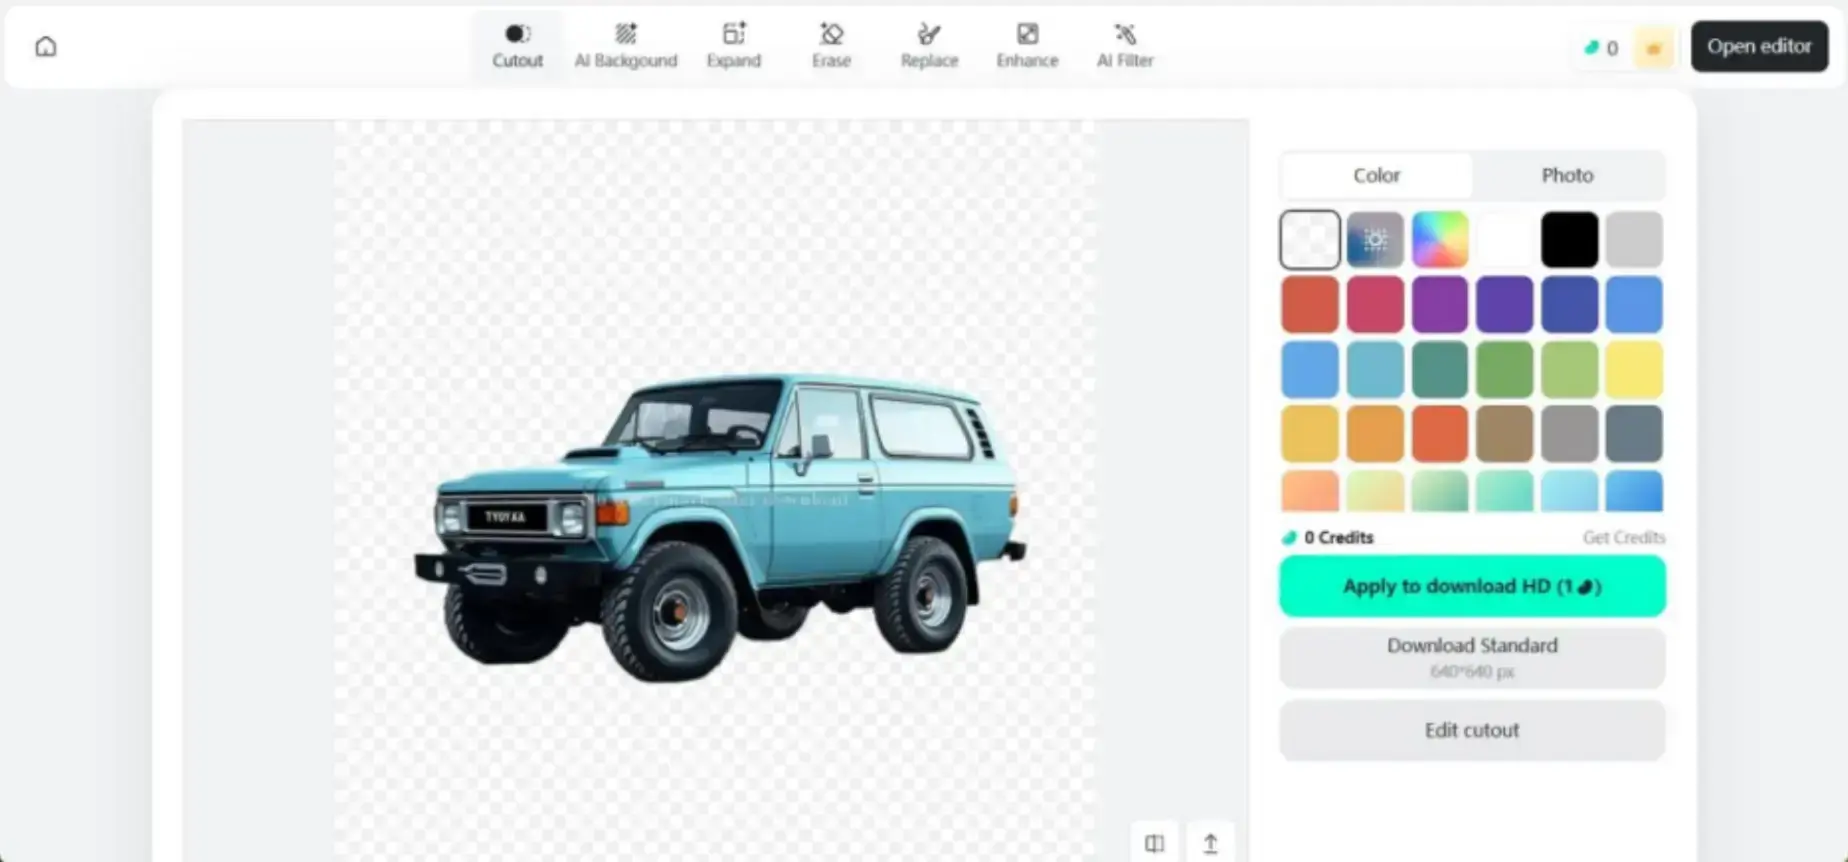Open the AI Filter tool

coord(1125,46)
